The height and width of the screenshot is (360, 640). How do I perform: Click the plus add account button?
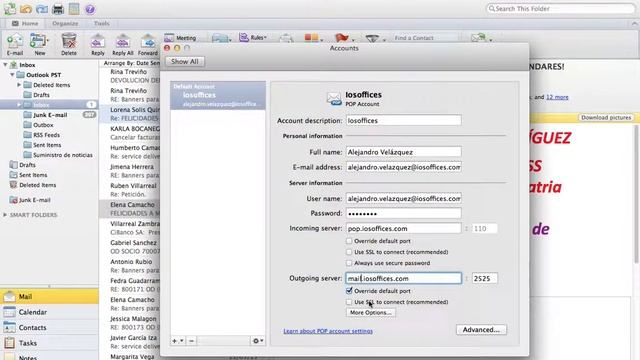177,340
